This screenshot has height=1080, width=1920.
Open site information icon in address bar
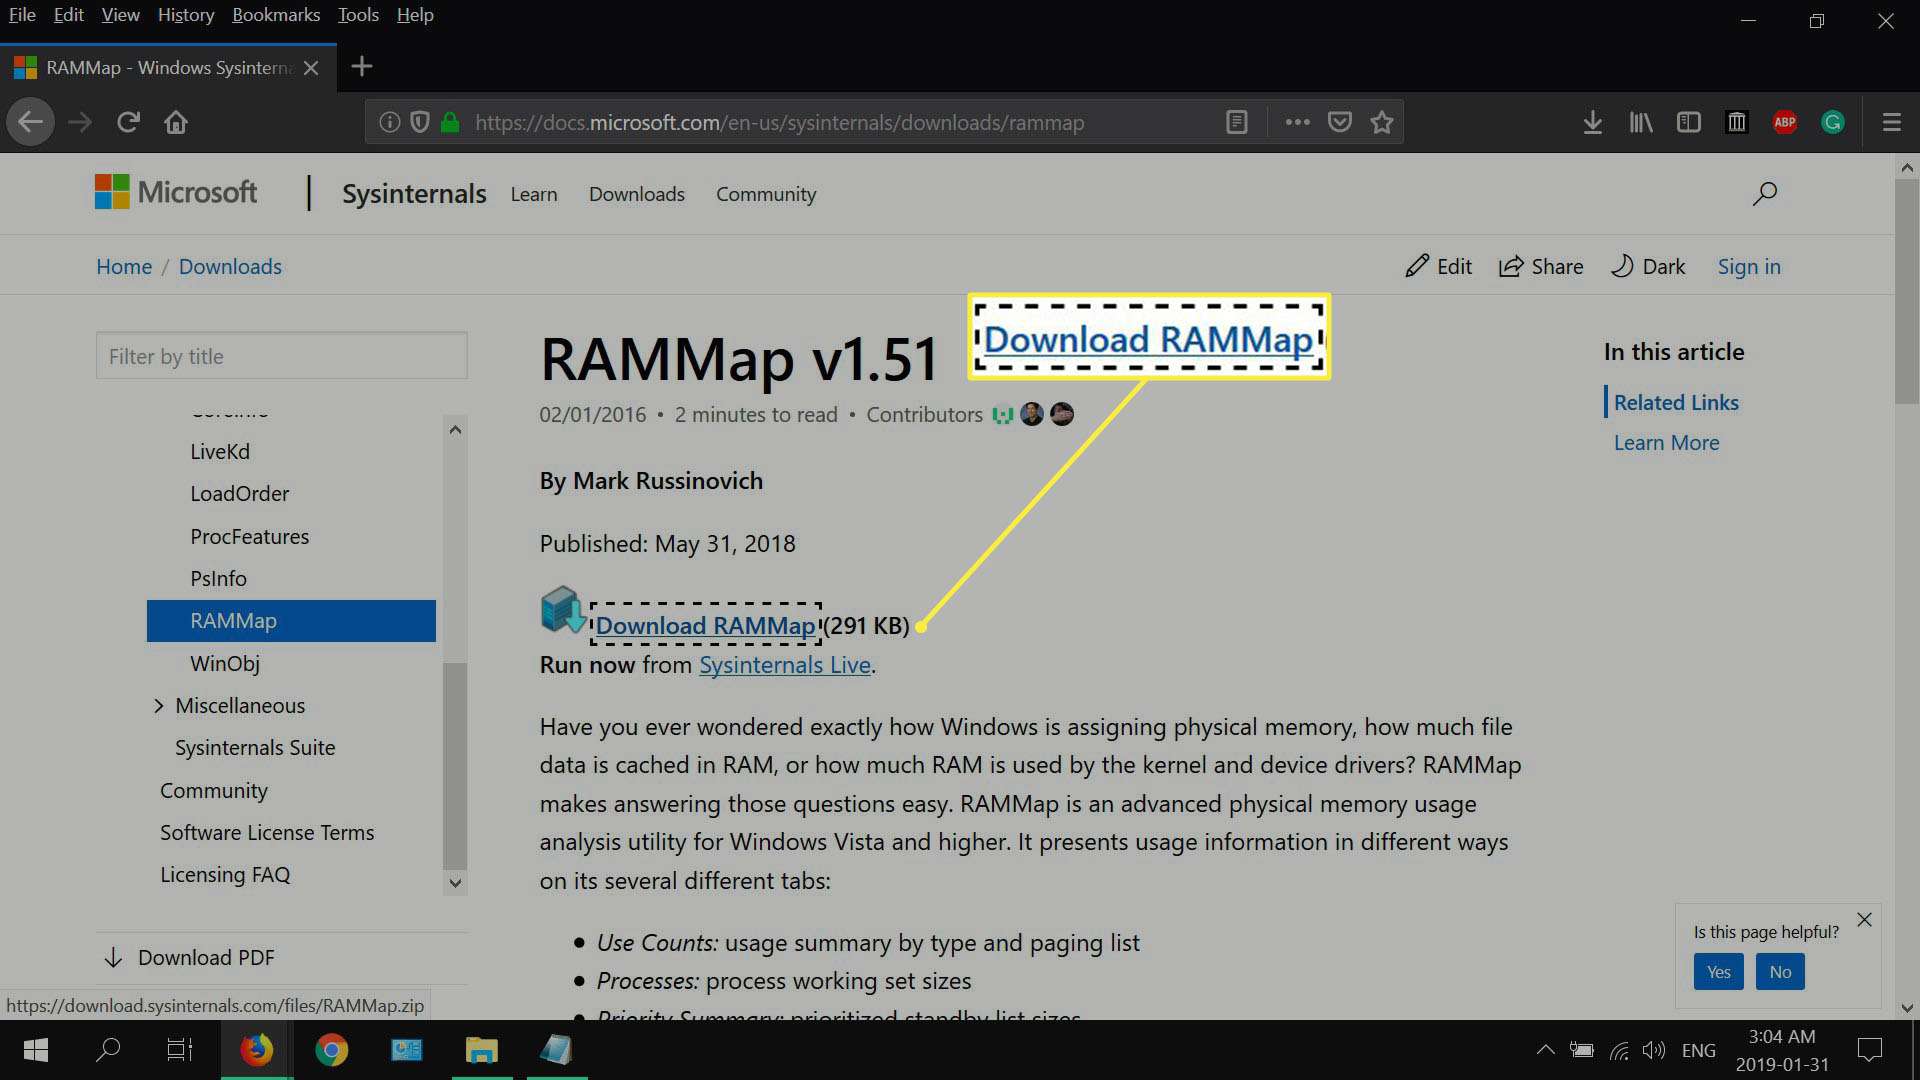pyautogui.click(x=390, y=122)
